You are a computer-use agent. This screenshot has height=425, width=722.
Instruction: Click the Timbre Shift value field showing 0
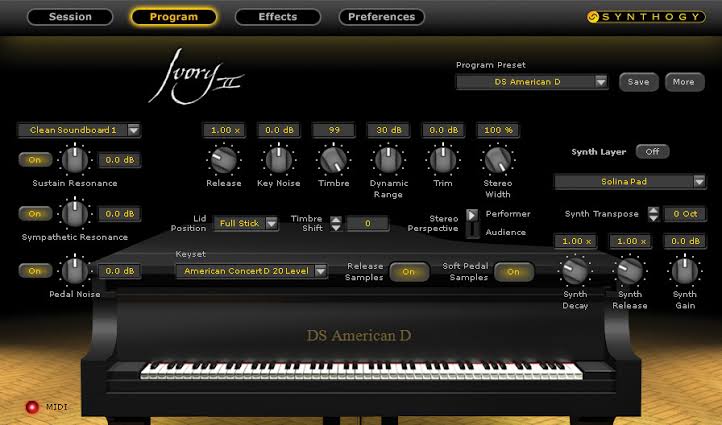[x=367, y=223]
